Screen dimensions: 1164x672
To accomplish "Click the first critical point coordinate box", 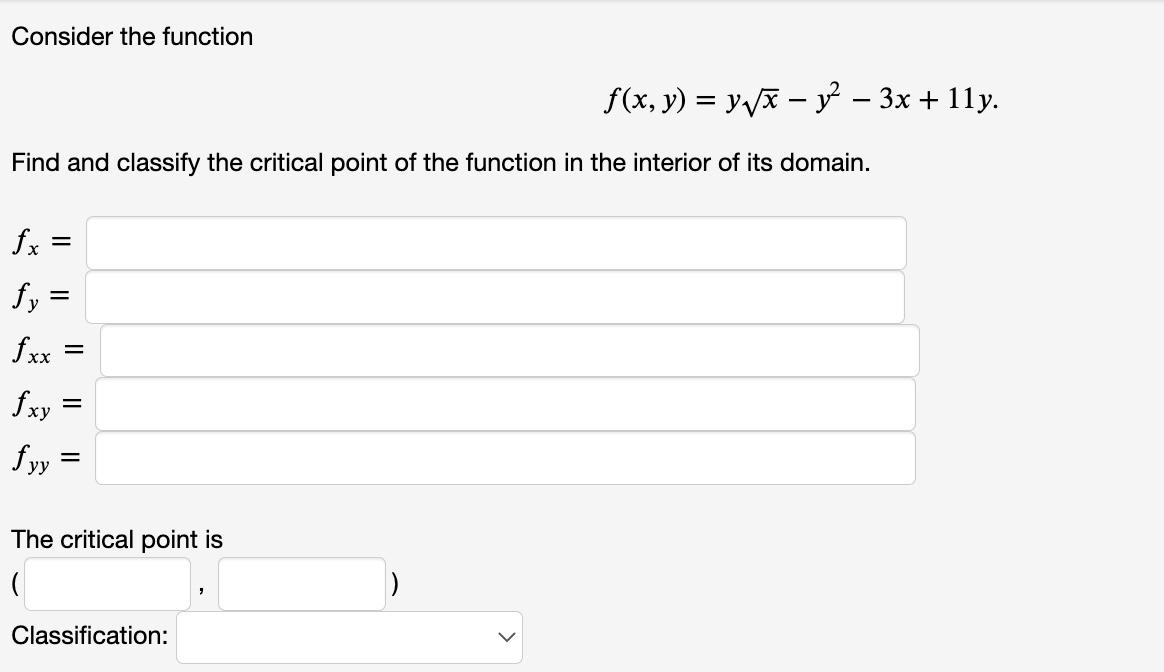I will 108,584.
